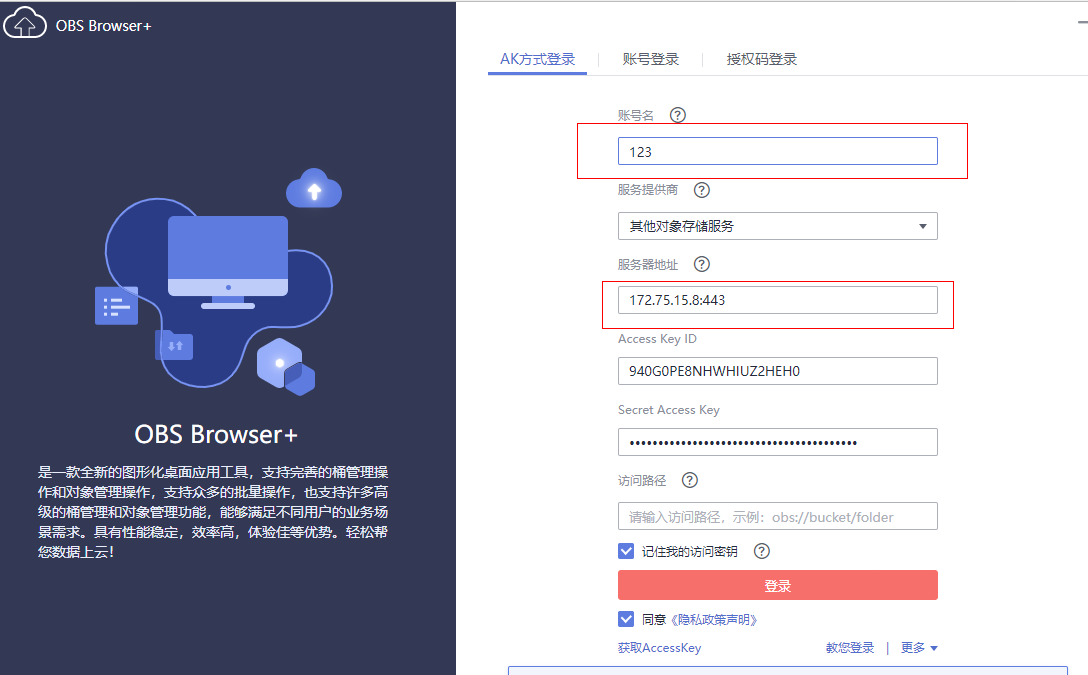
Task: Click the minimize window dash button
Action: pyautogui.click(x=1082, y=23)
